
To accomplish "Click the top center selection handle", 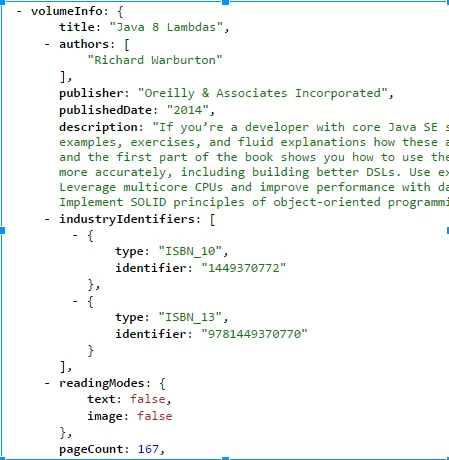I will [x=225, y=2].
